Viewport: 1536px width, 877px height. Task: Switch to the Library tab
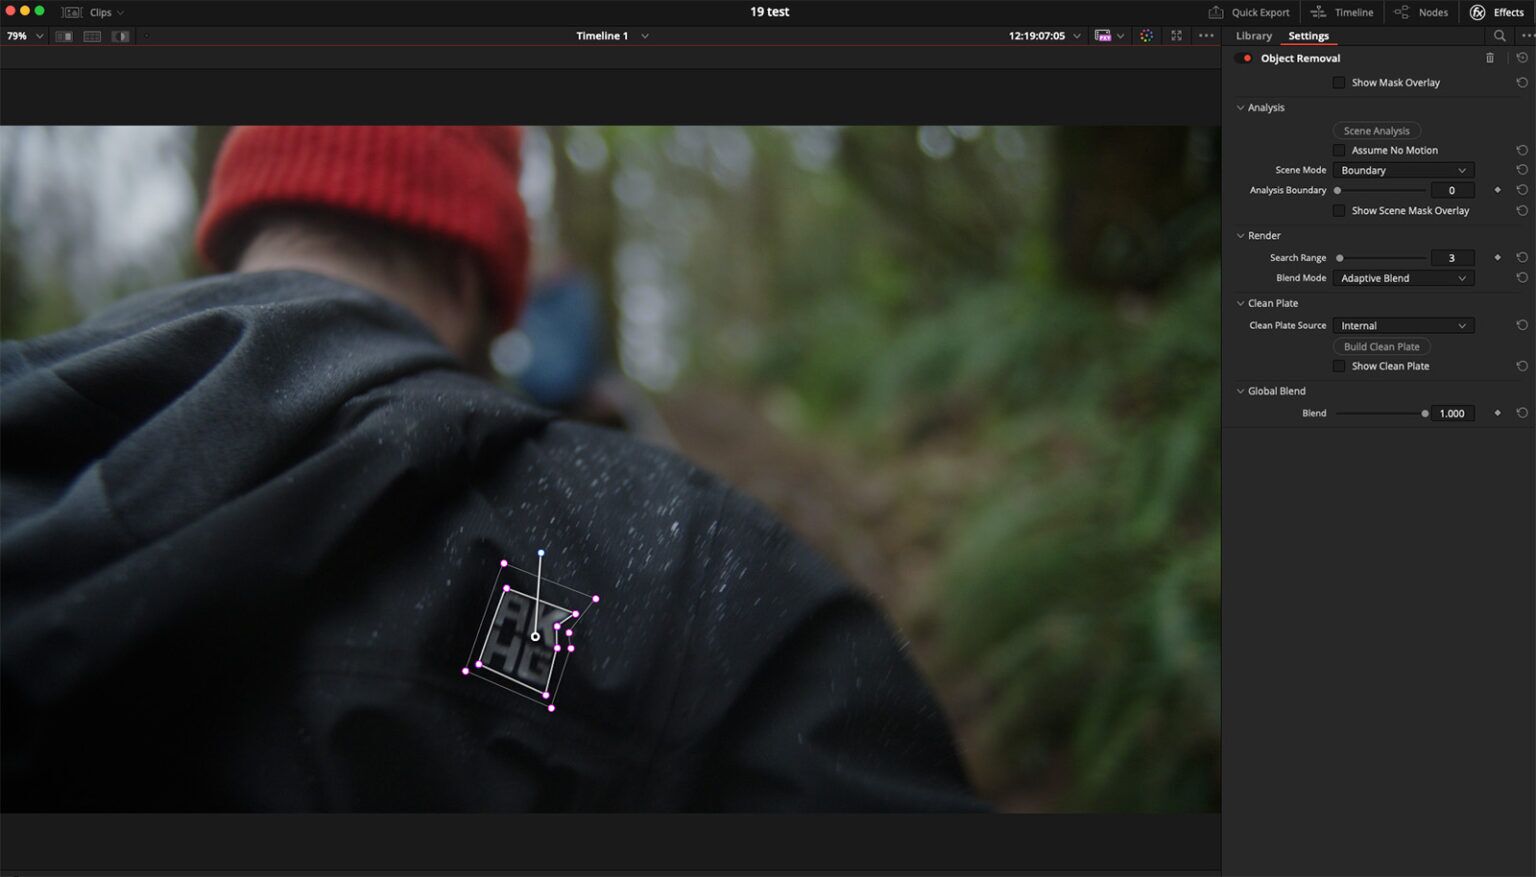coord(1253,35)
